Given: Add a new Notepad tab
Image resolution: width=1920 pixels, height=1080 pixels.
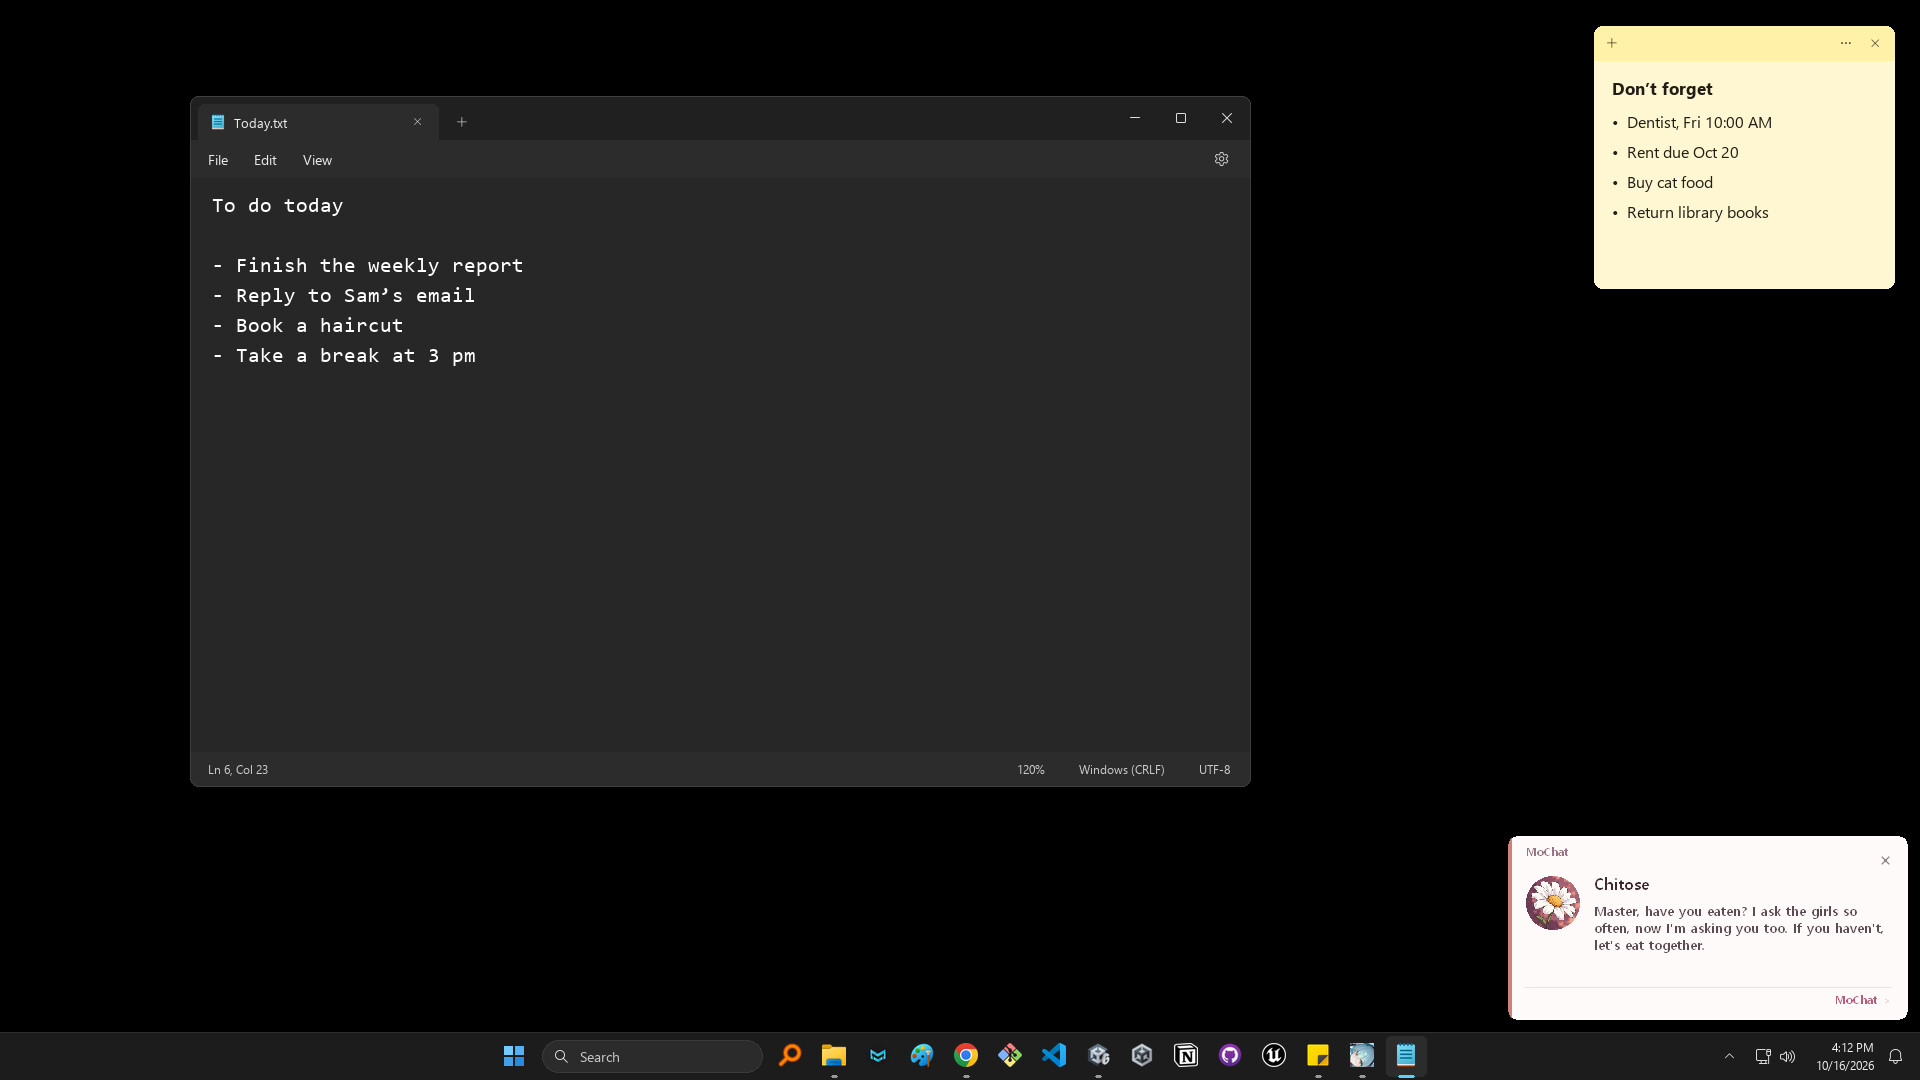Looking at the screenshot, I should click(x=462, y=122).
